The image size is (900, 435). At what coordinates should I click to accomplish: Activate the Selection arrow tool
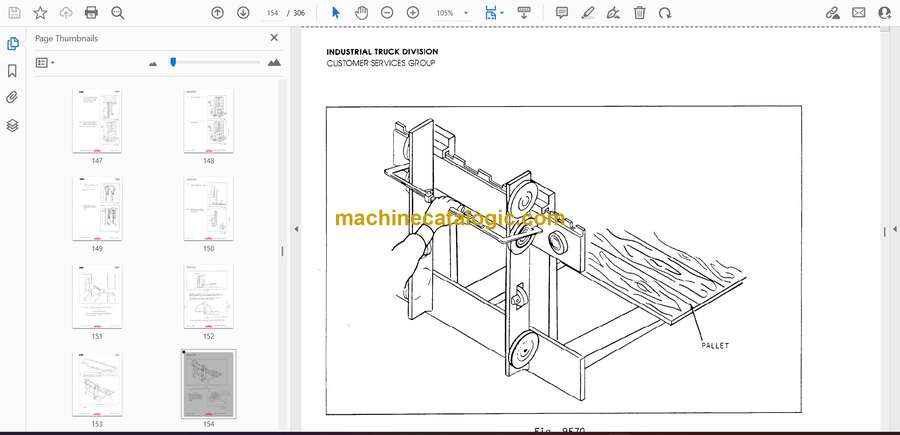336,13
